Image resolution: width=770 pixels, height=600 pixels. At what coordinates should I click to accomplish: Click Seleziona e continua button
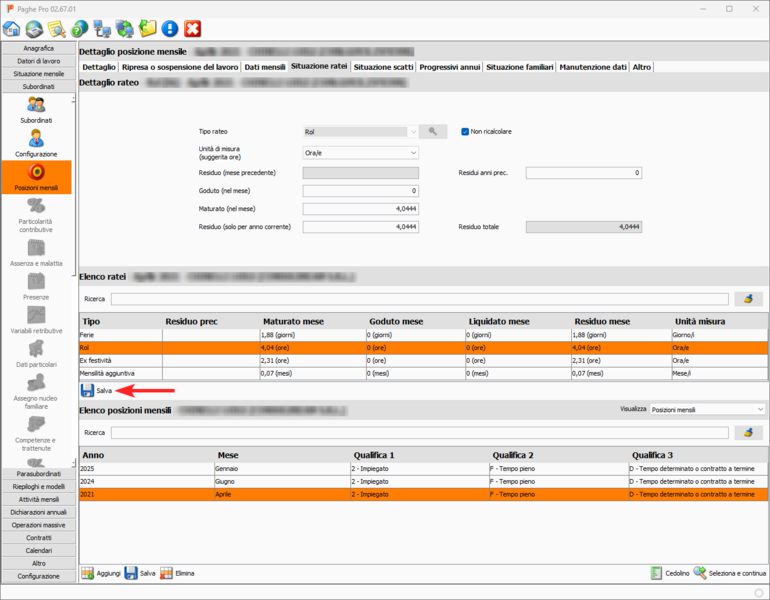coord(729,573)
